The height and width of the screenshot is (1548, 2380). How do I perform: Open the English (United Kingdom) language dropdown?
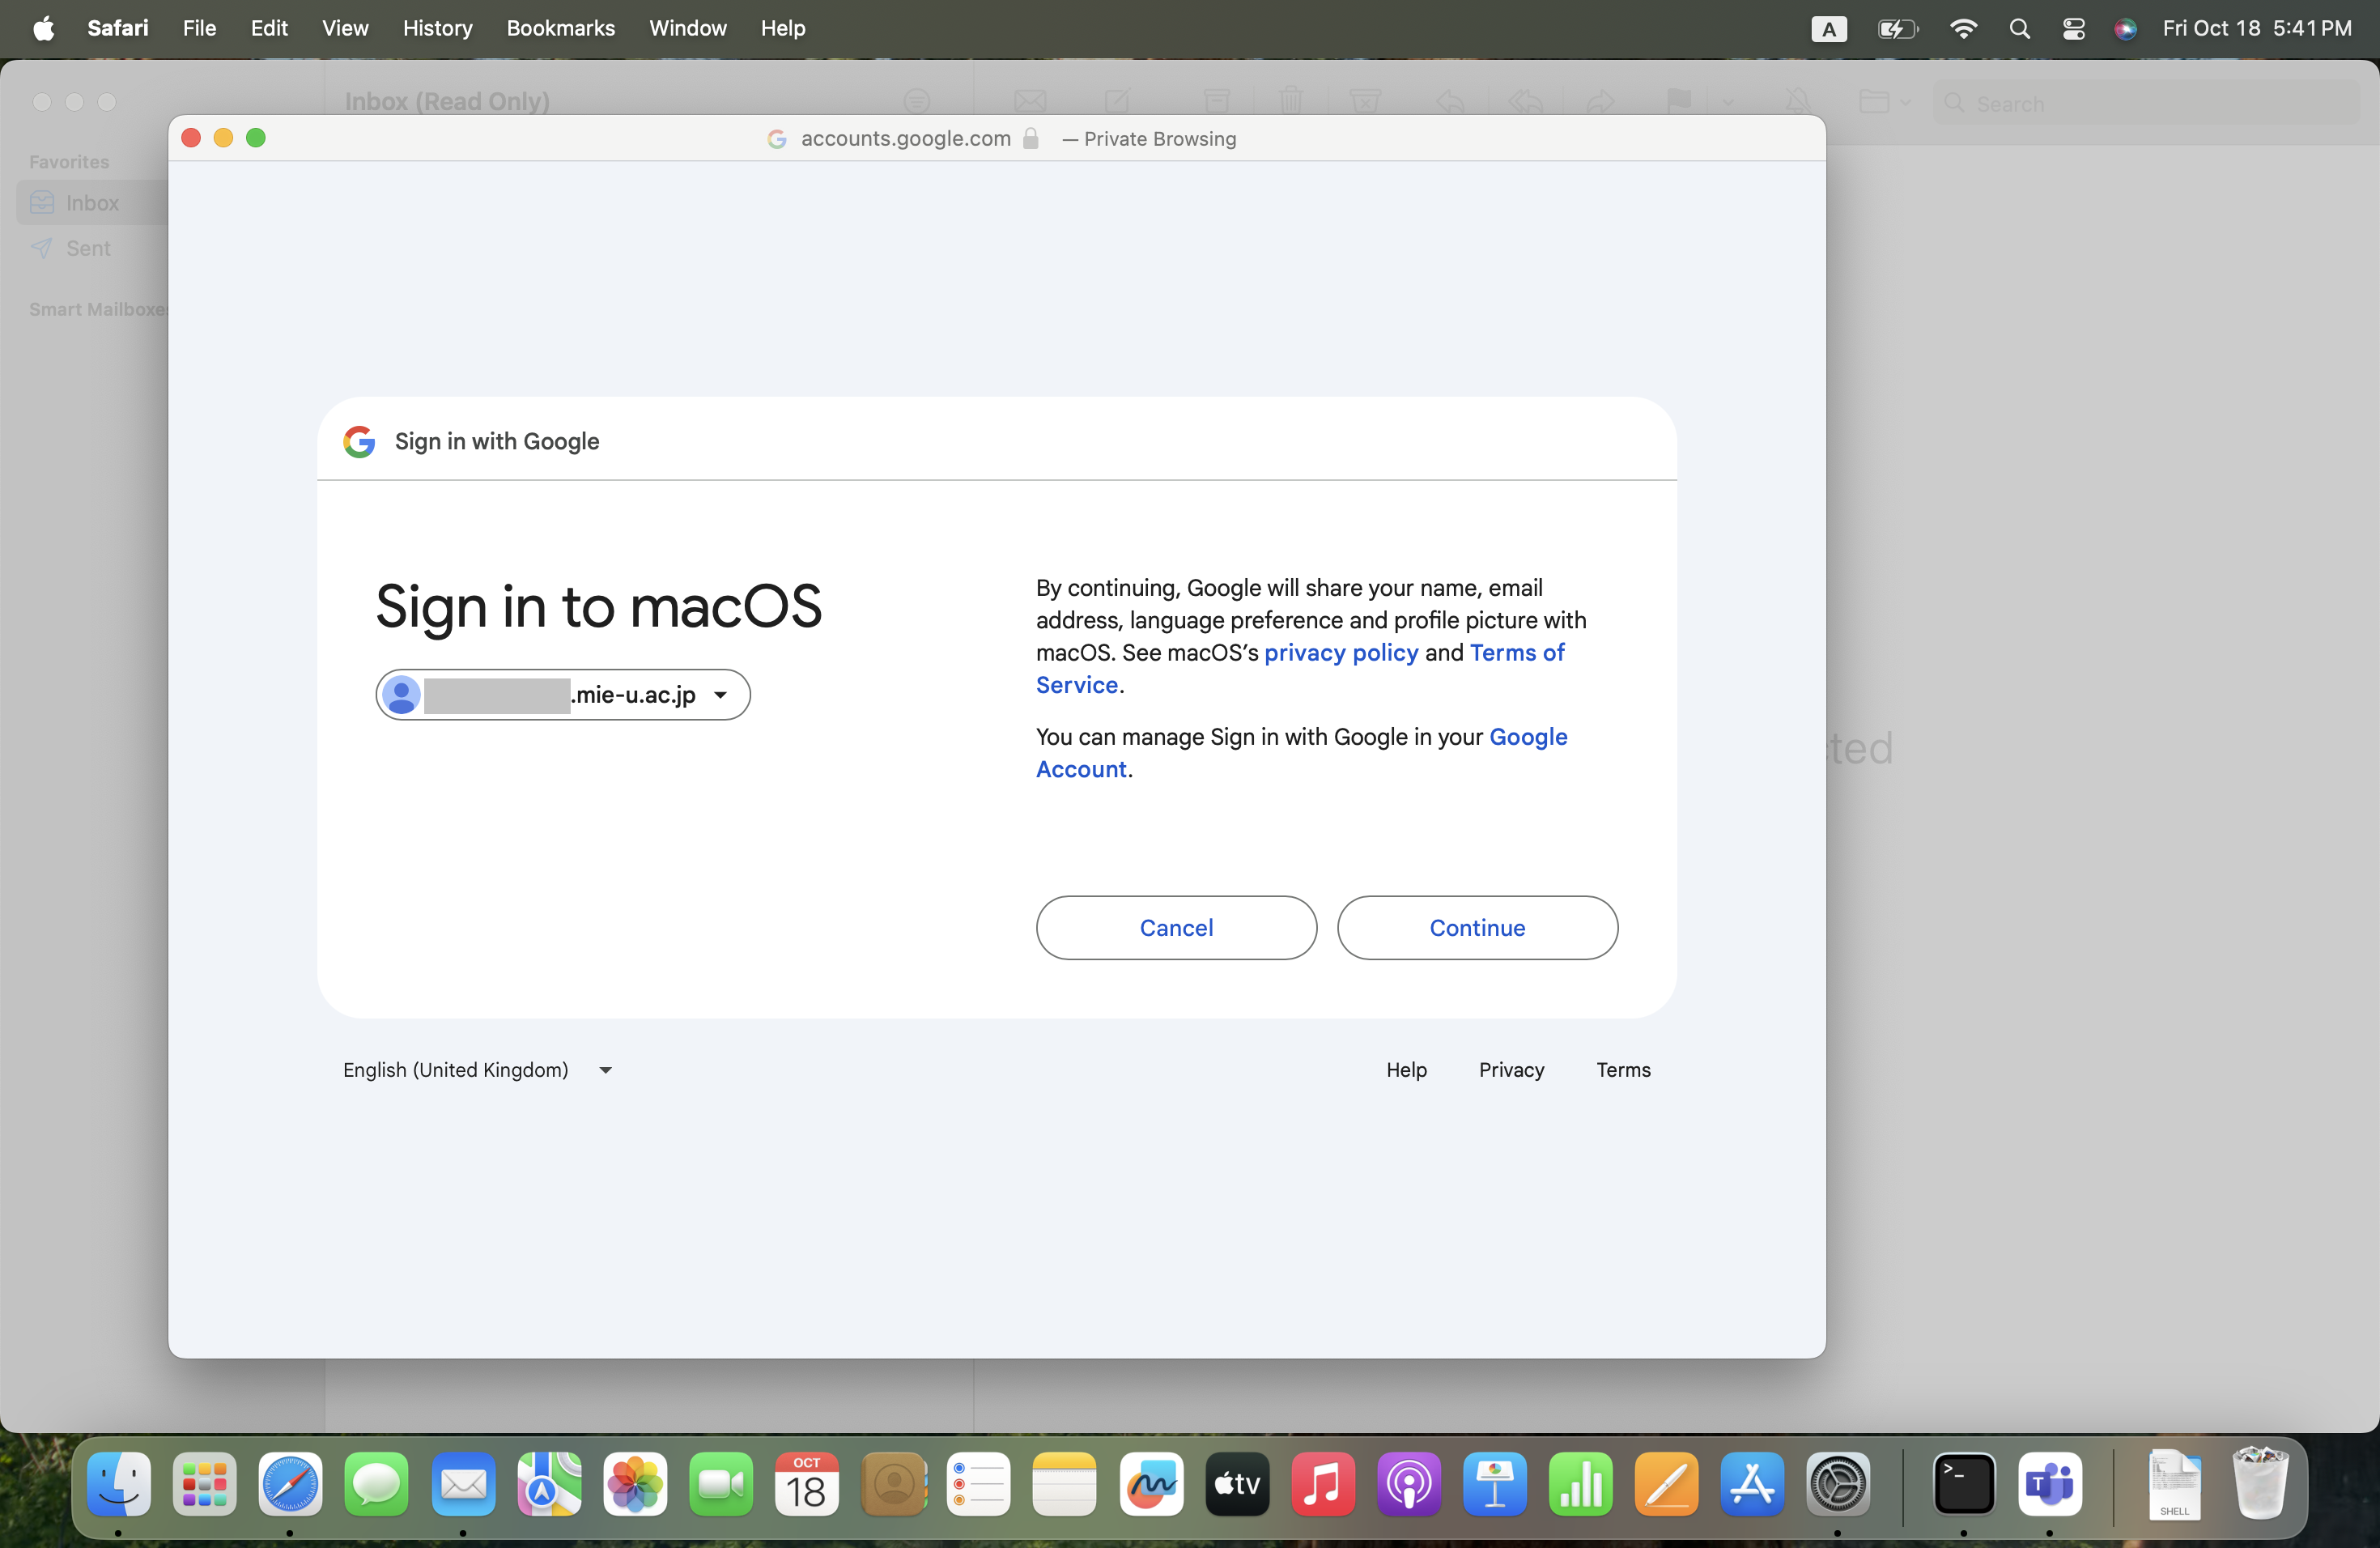[x=477, y=1070]
